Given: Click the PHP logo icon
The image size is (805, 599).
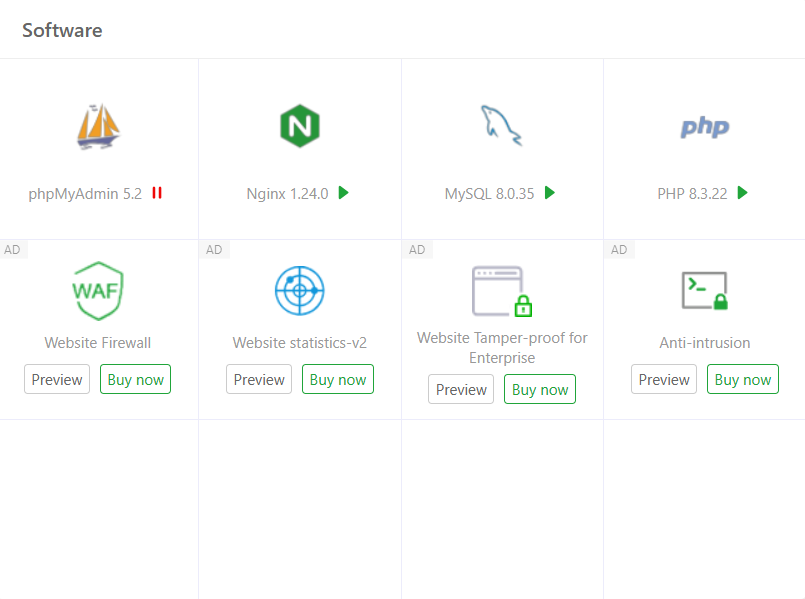Looking at the screenshot, I should 704,127.
